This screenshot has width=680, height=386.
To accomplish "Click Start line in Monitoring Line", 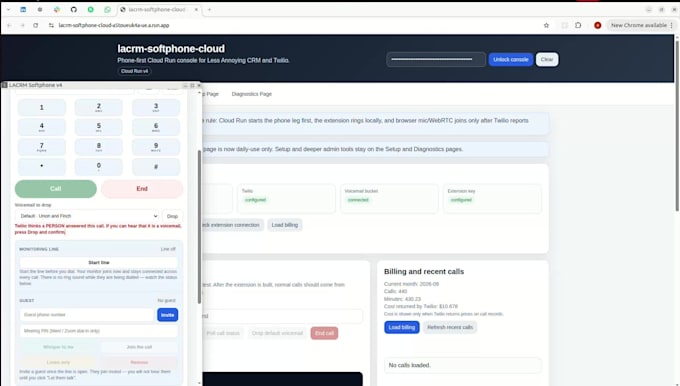I will coord(99,262).
